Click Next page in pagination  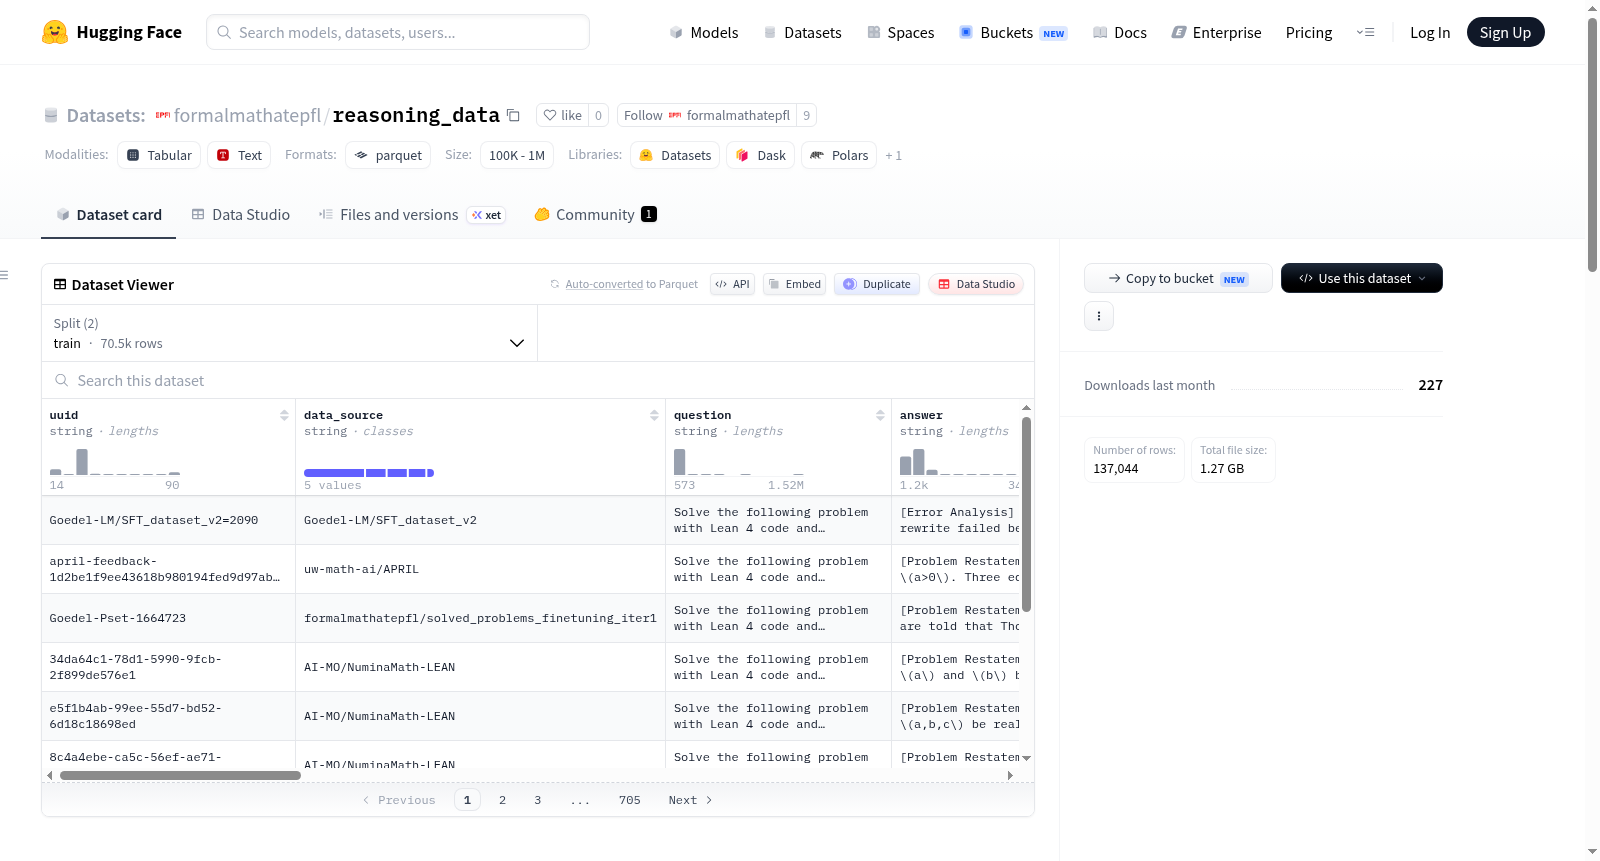[x=690, y=800]
